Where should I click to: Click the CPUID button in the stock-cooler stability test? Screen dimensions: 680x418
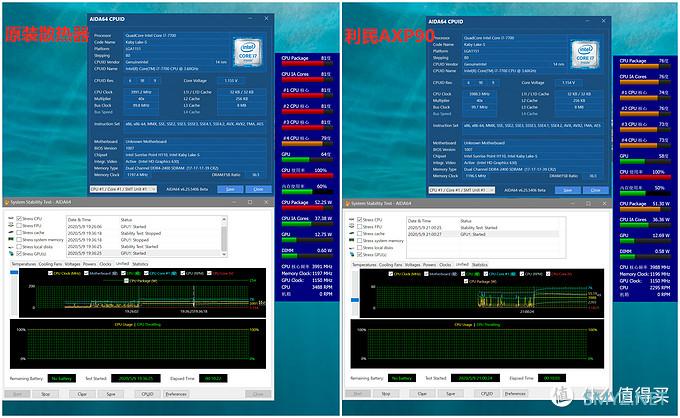point(147,394)
